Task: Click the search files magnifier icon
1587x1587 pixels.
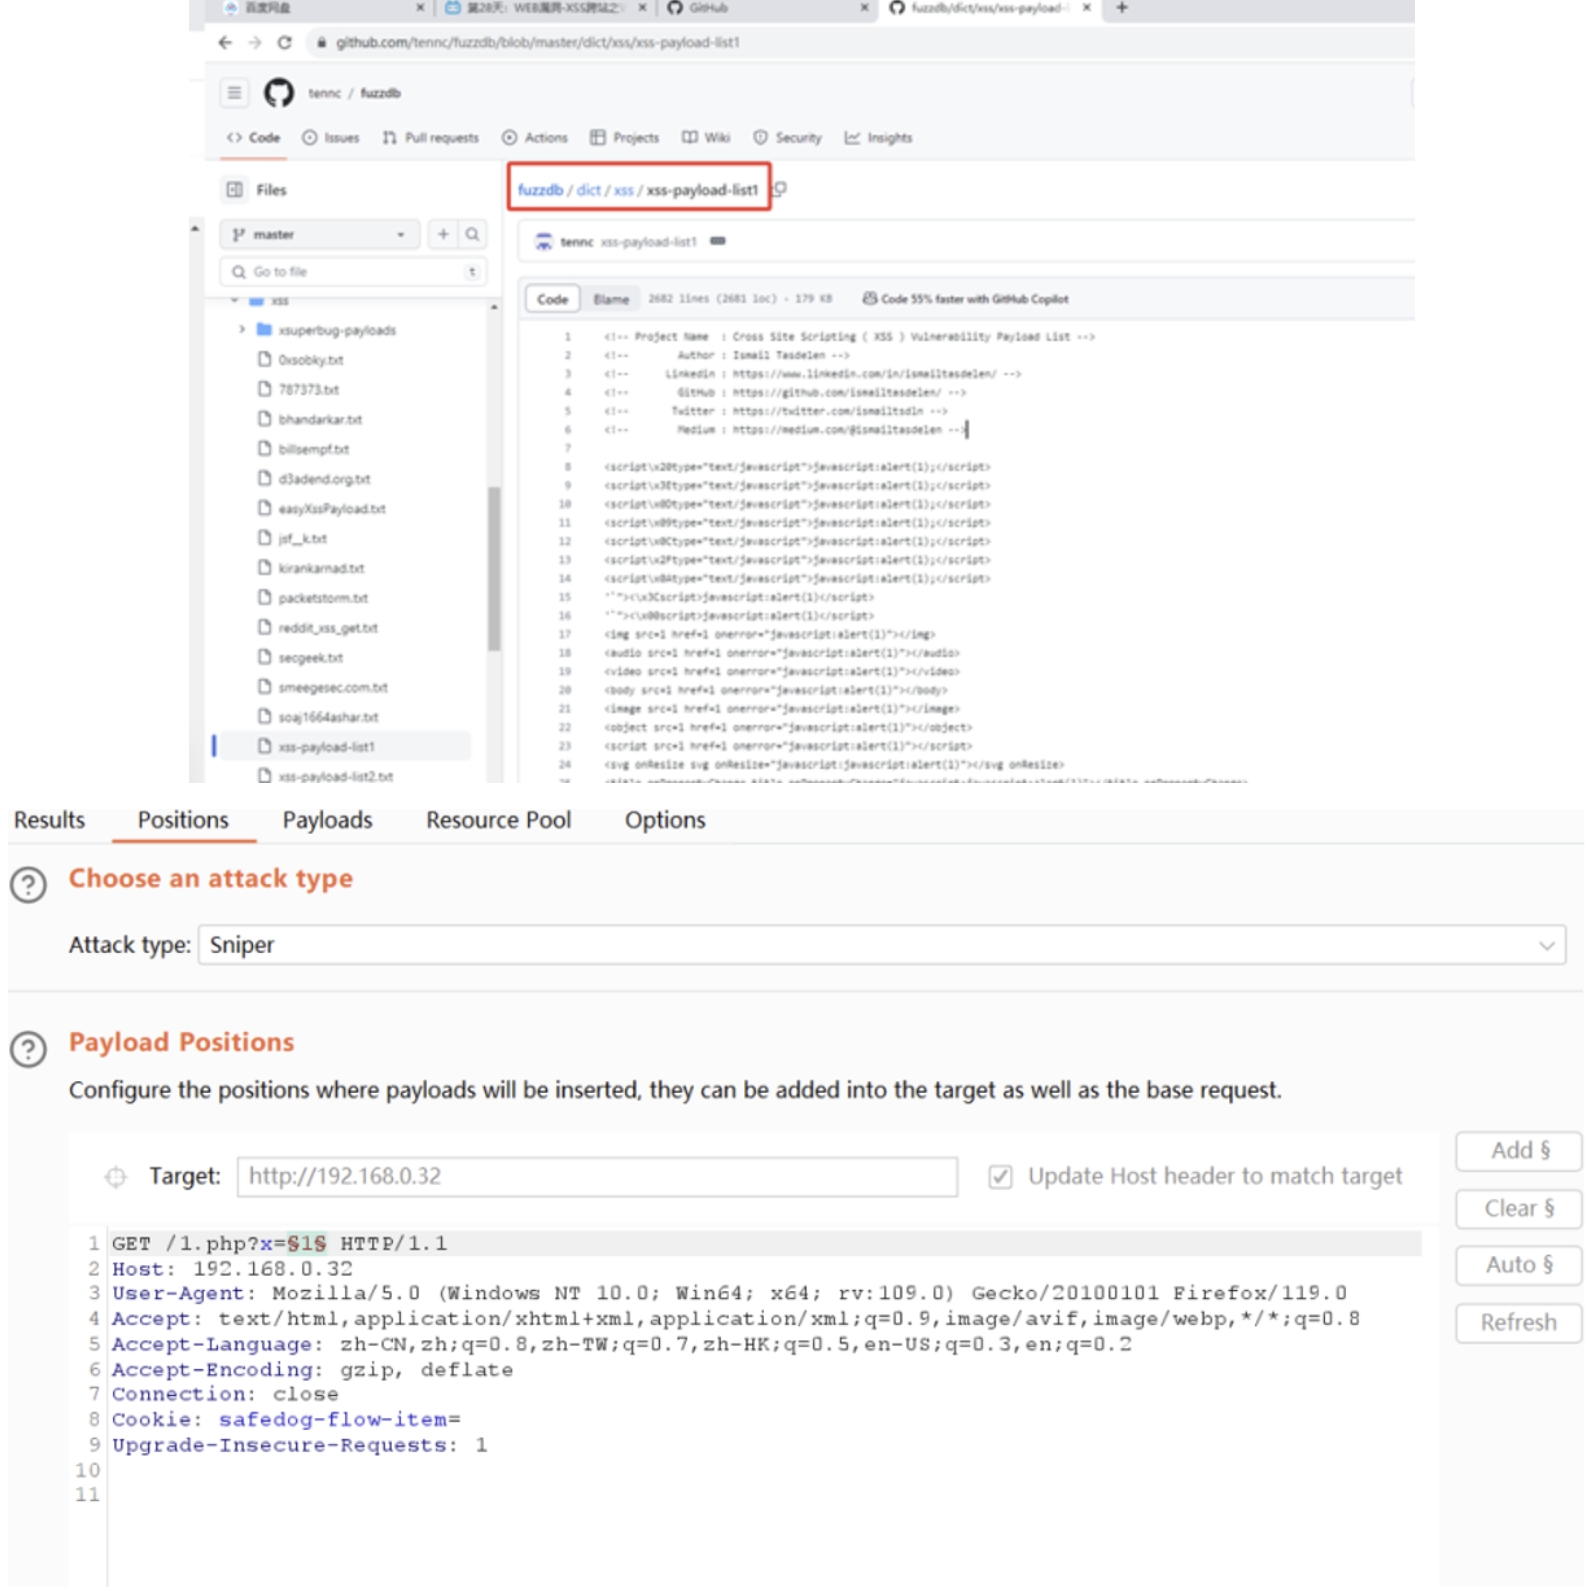Action: [x=472, y=234]
